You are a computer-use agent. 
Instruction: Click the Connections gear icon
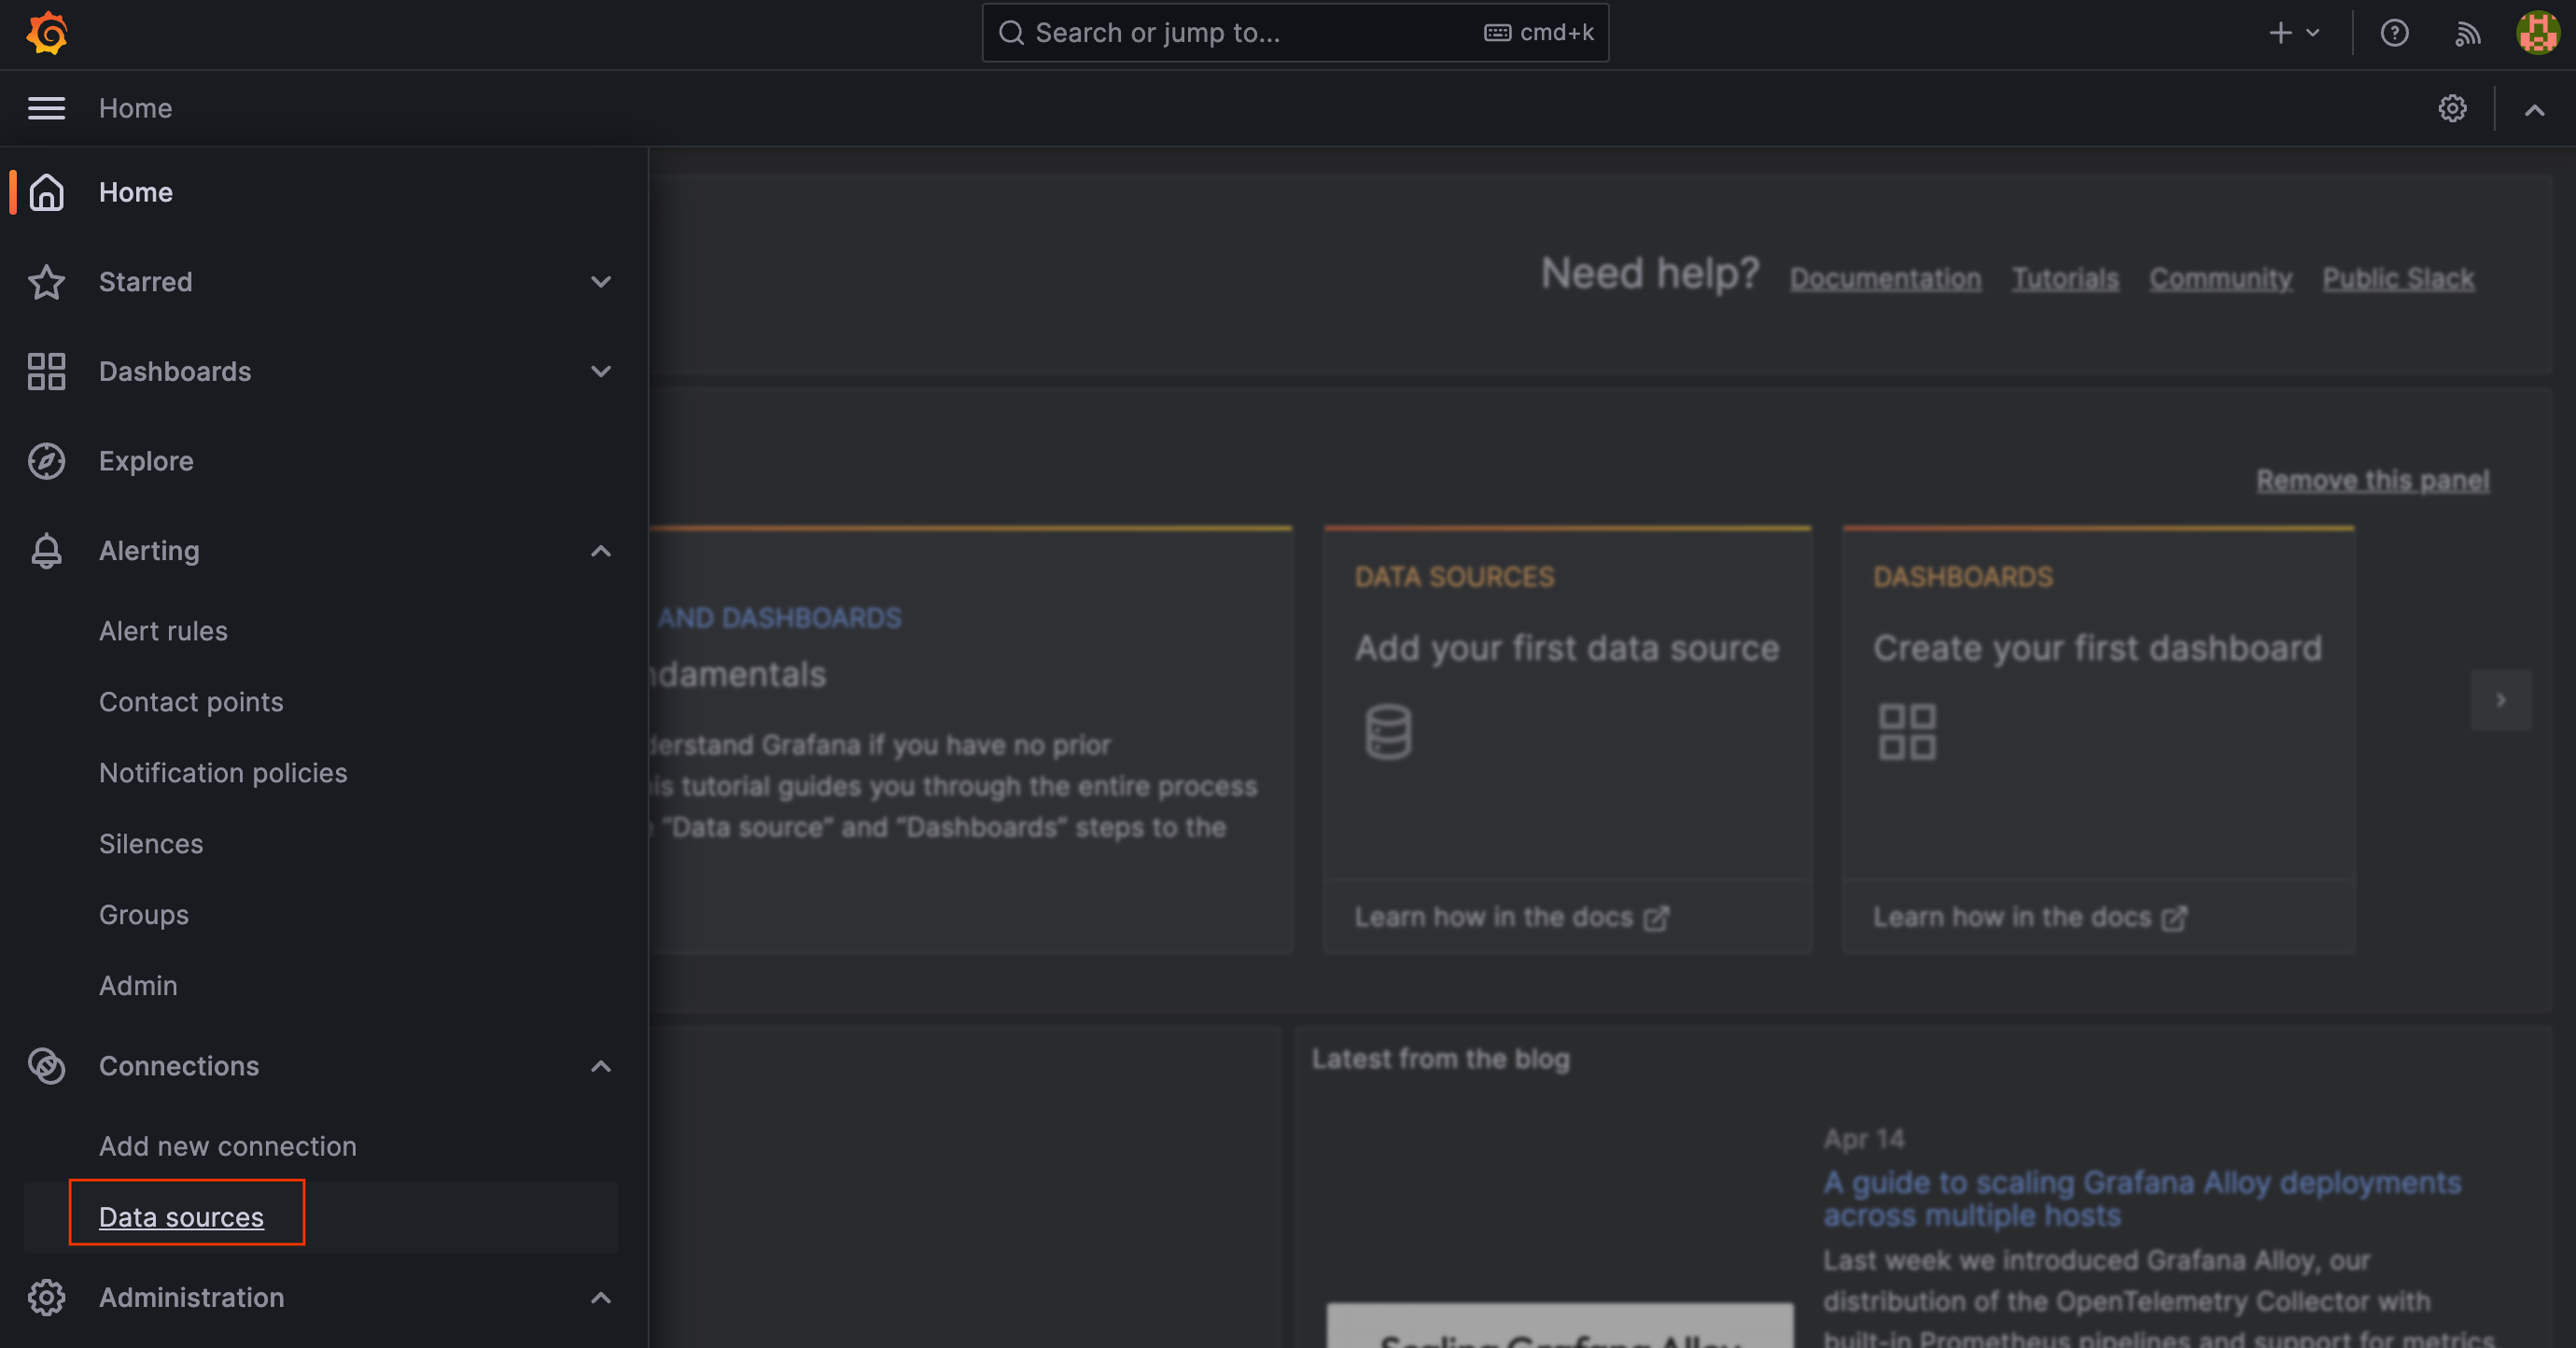coord(46,1063)
